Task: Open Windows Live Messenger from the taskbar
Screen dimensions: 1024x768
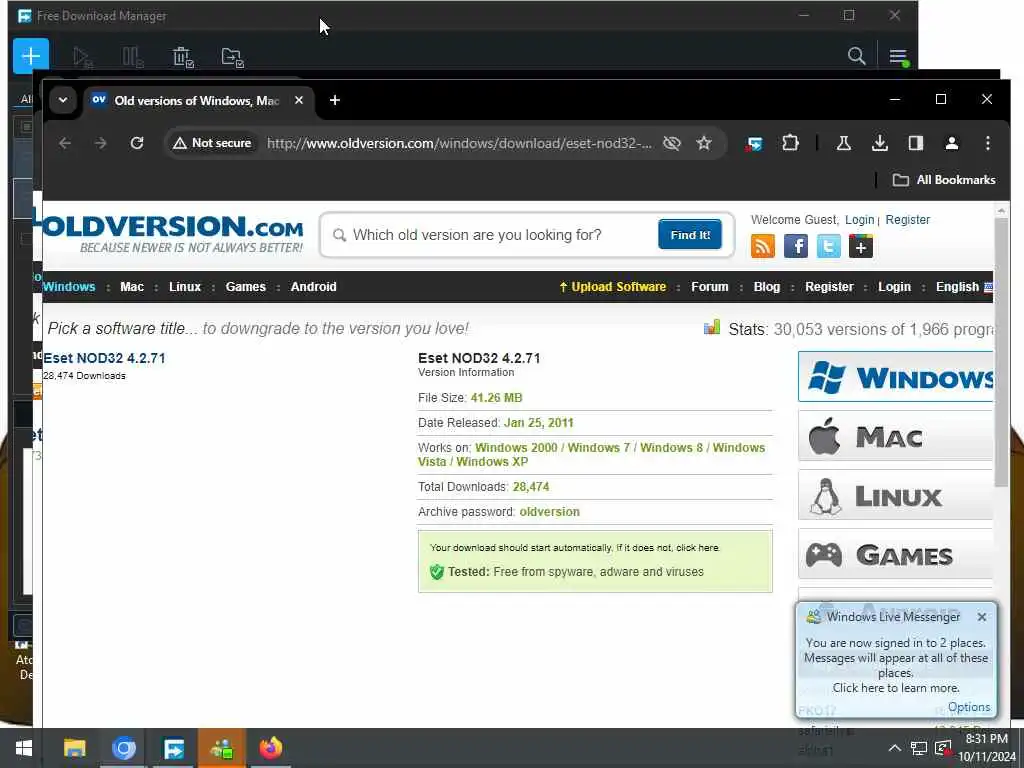Action: tap(221, 748)
